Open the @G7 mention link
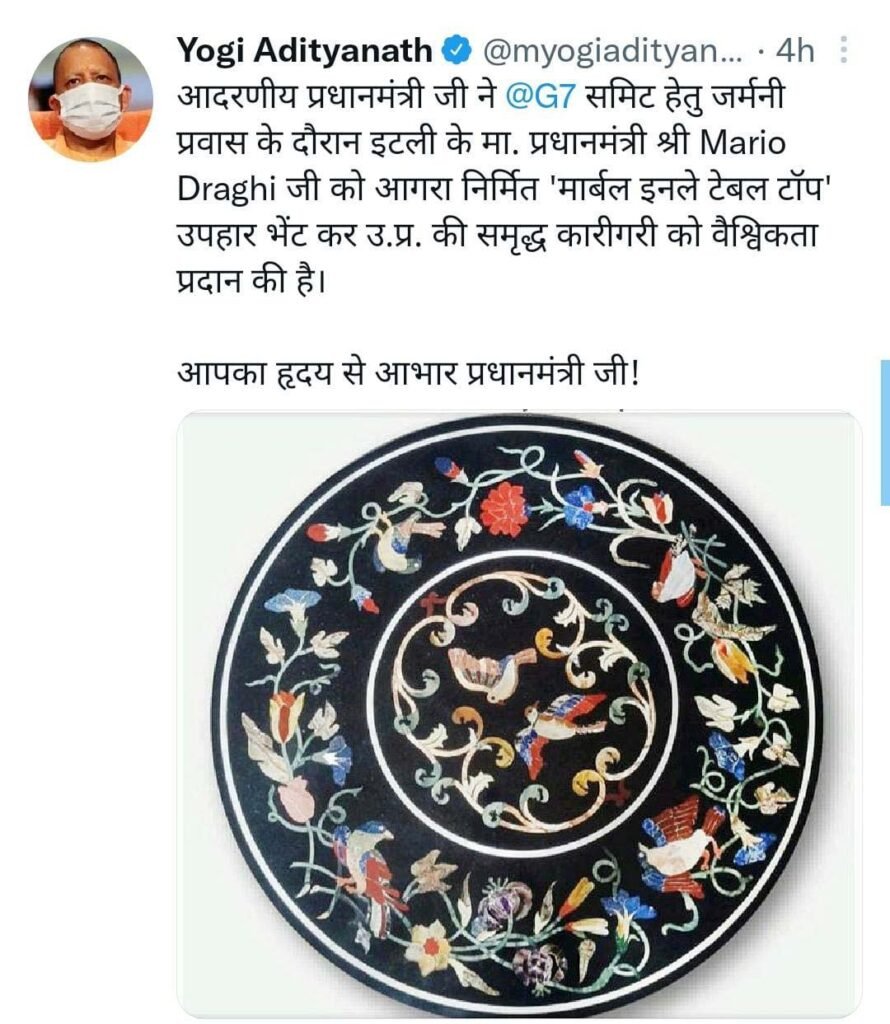The image size is (890, 1024). pos(541,97)
